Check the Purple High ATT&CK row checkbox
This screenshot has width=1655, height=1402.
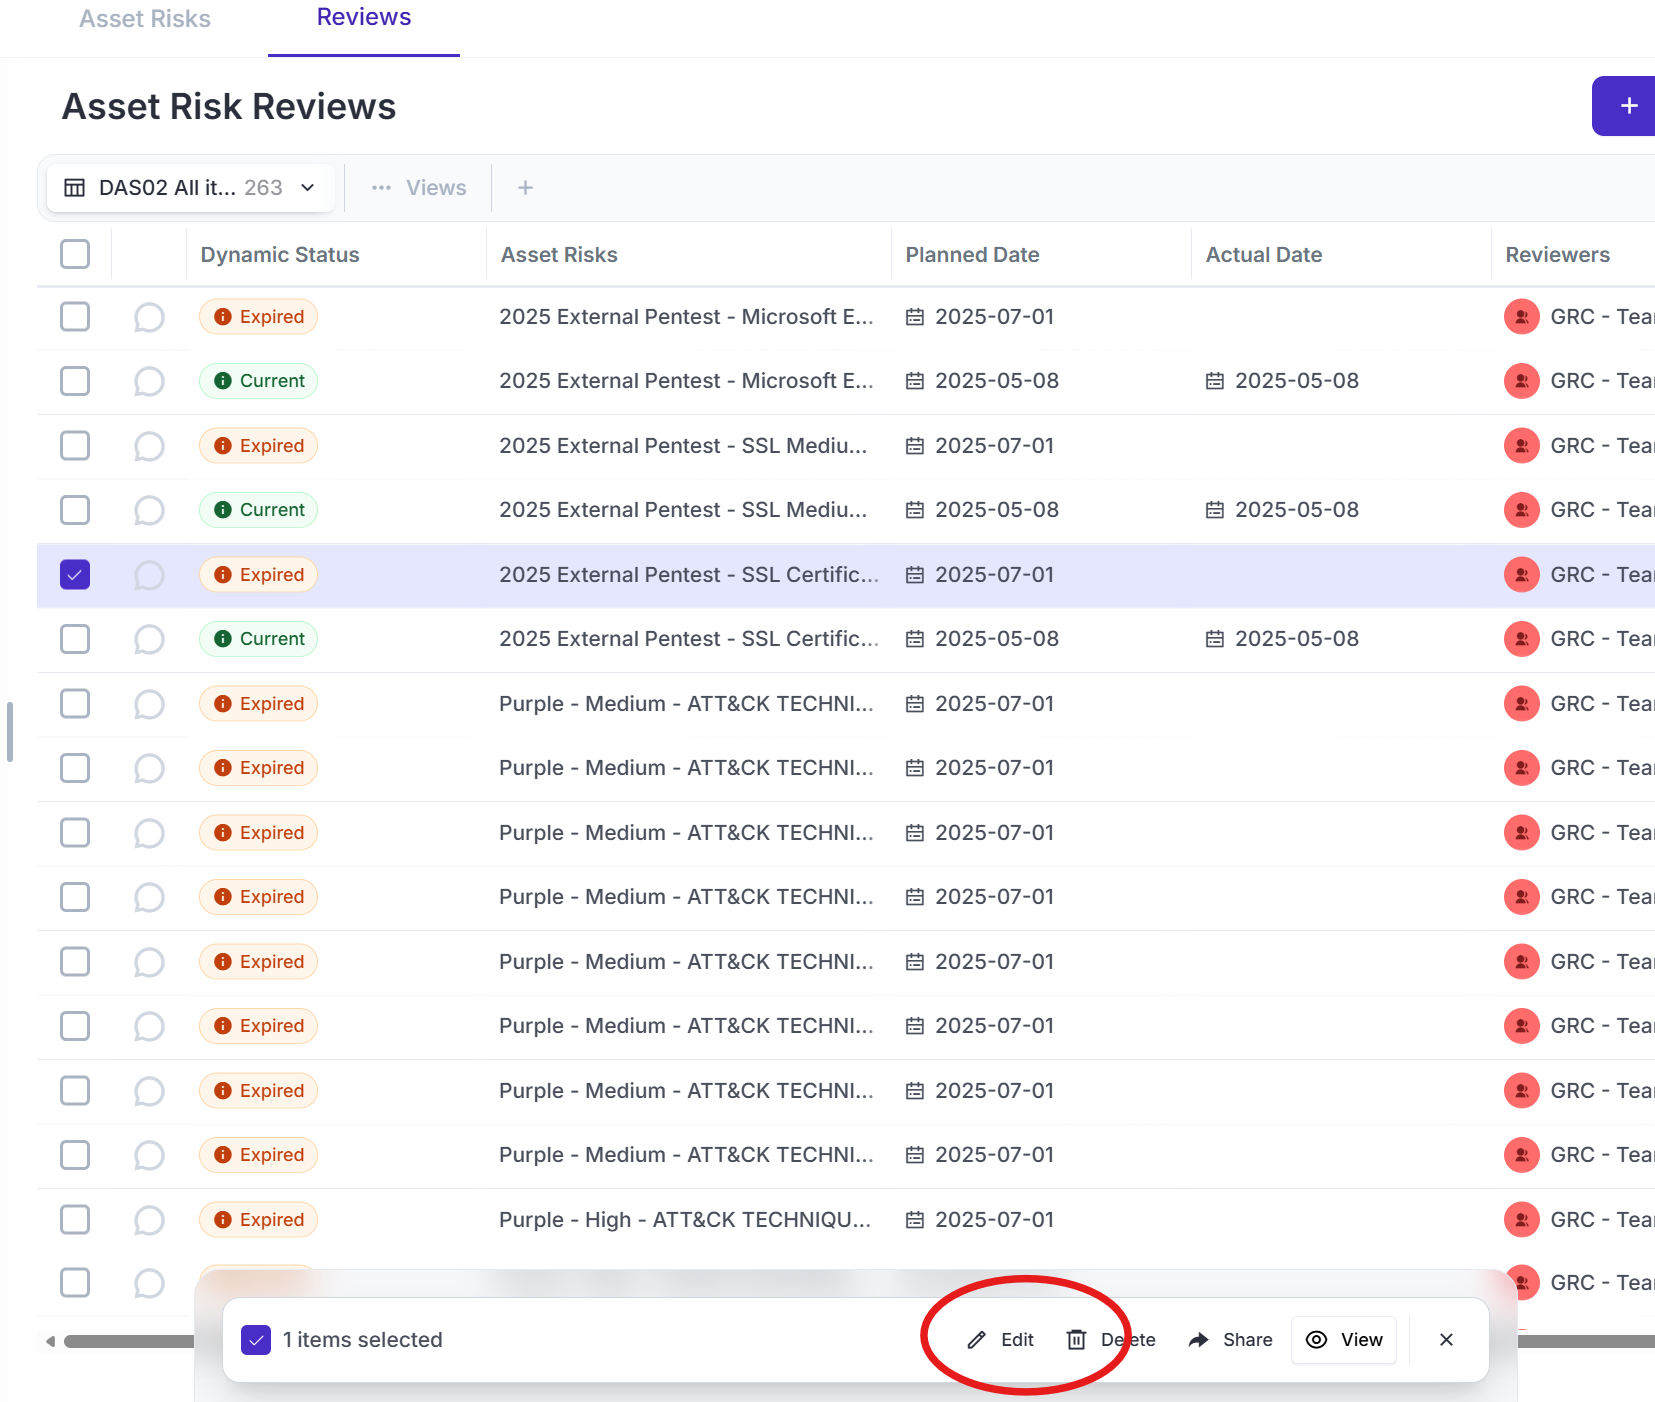[75, 1220]
